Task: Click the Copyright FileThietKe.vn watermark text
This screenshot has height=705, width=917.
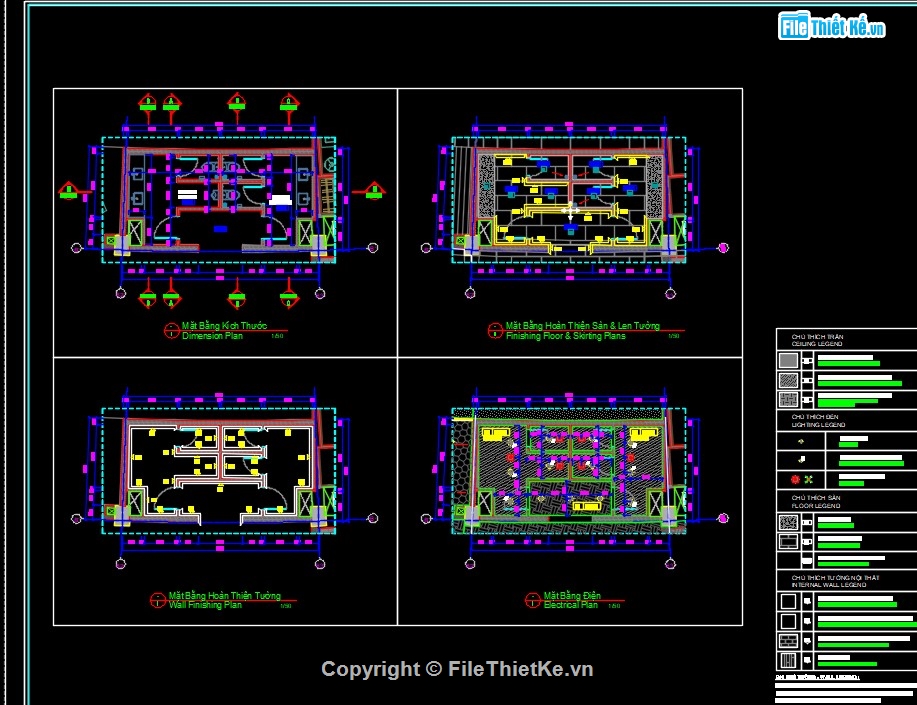Action: pos(457,669)
